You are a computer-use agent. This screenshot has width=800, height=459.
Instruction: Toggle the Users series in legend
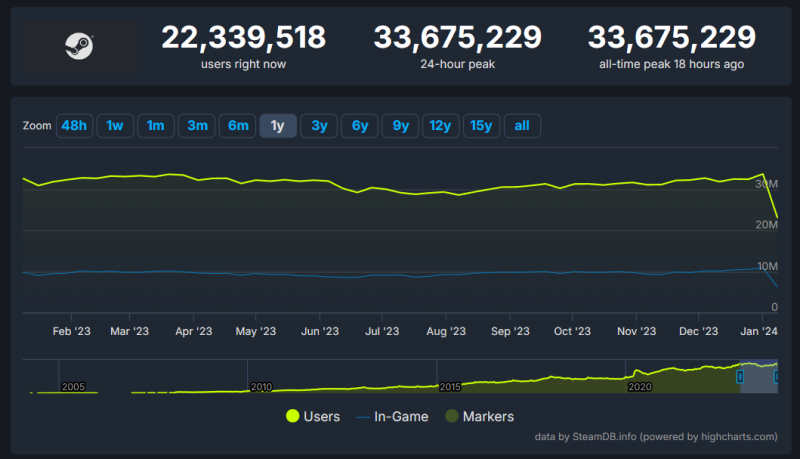tap(313, 416)
